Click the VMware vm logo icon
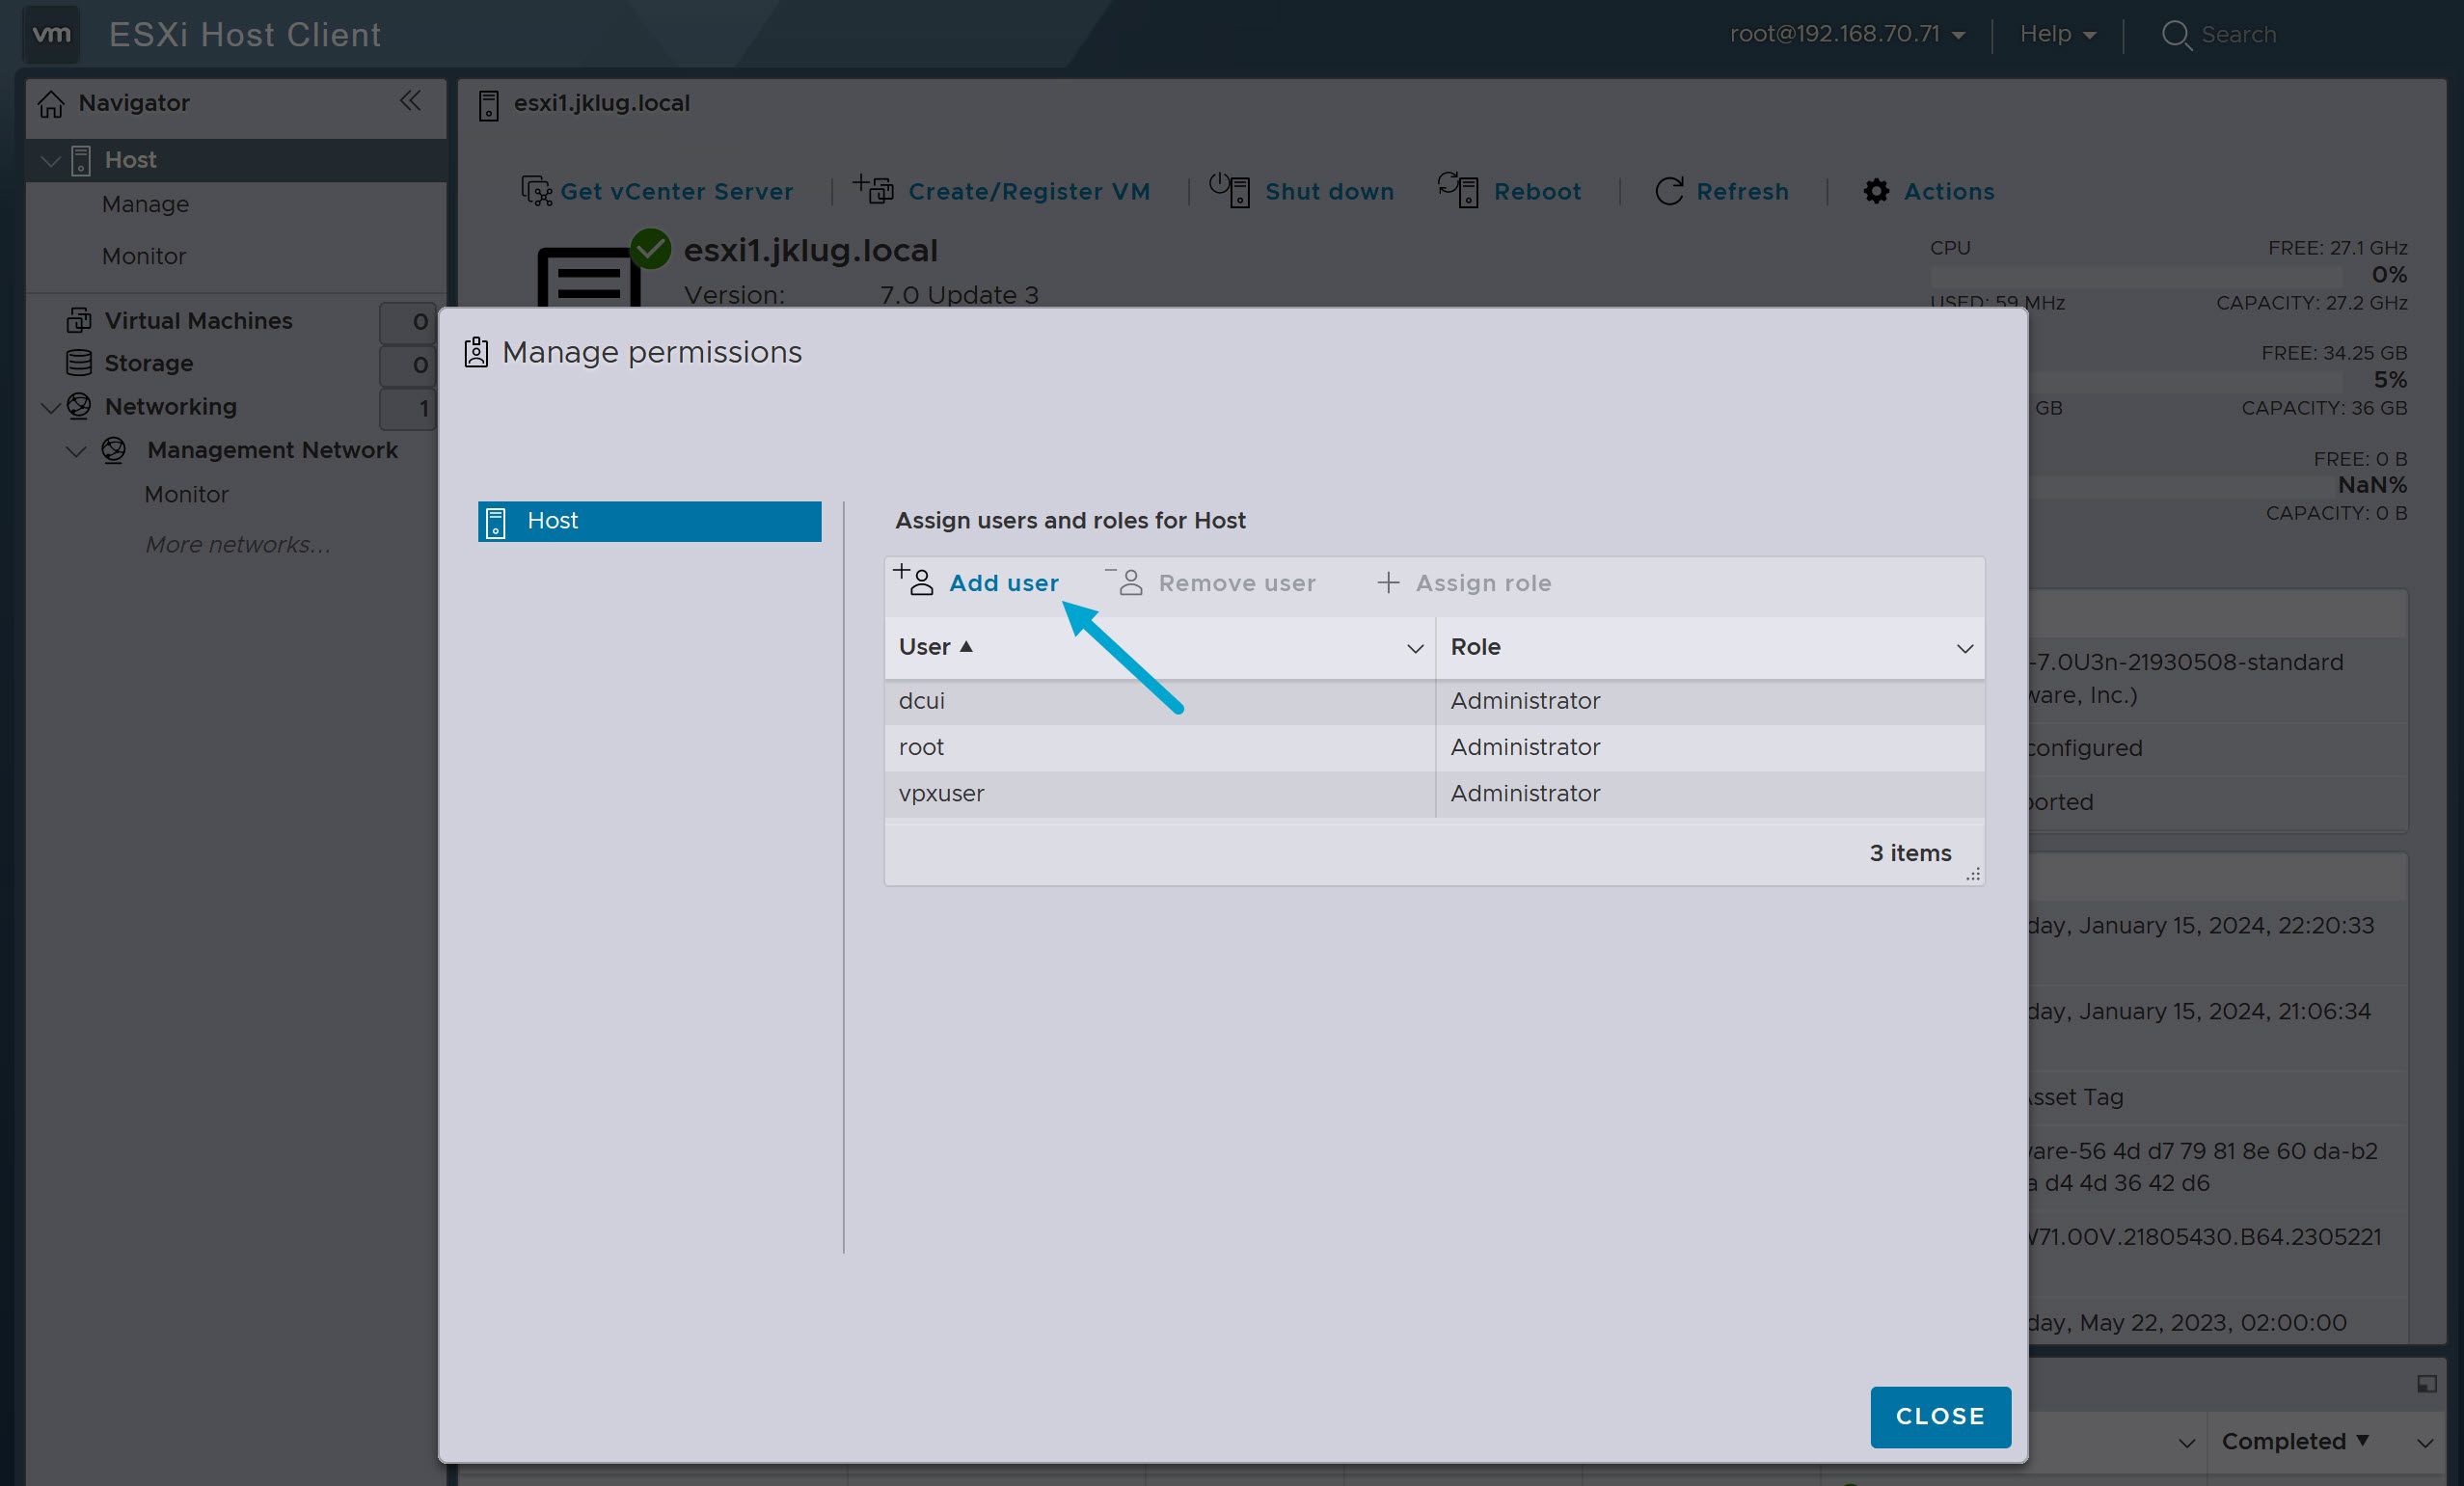Viewport: 2464px width, 1486px height. pos(50,34)
